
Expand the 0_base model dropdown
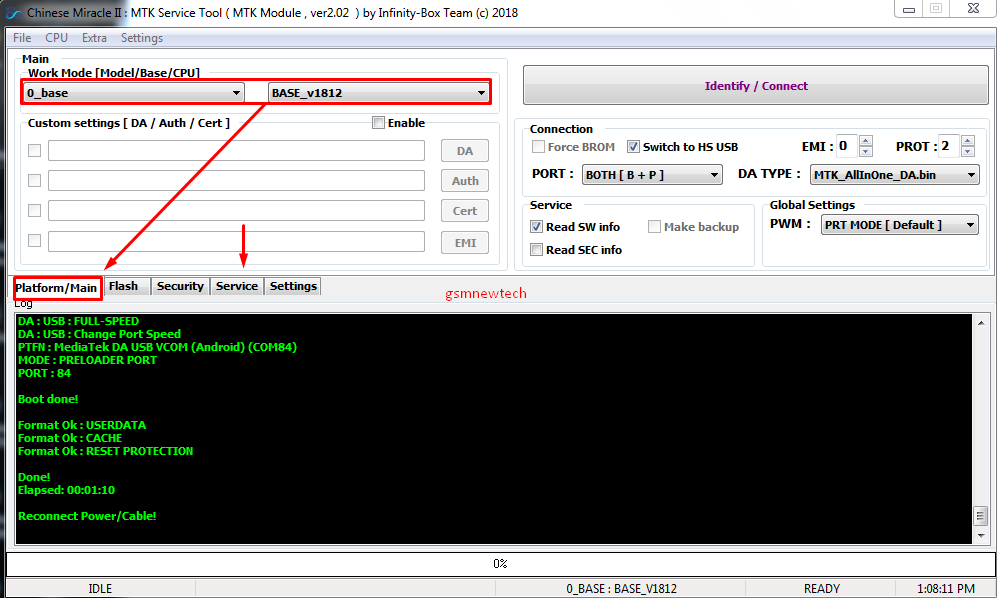(x=133, y=93)
